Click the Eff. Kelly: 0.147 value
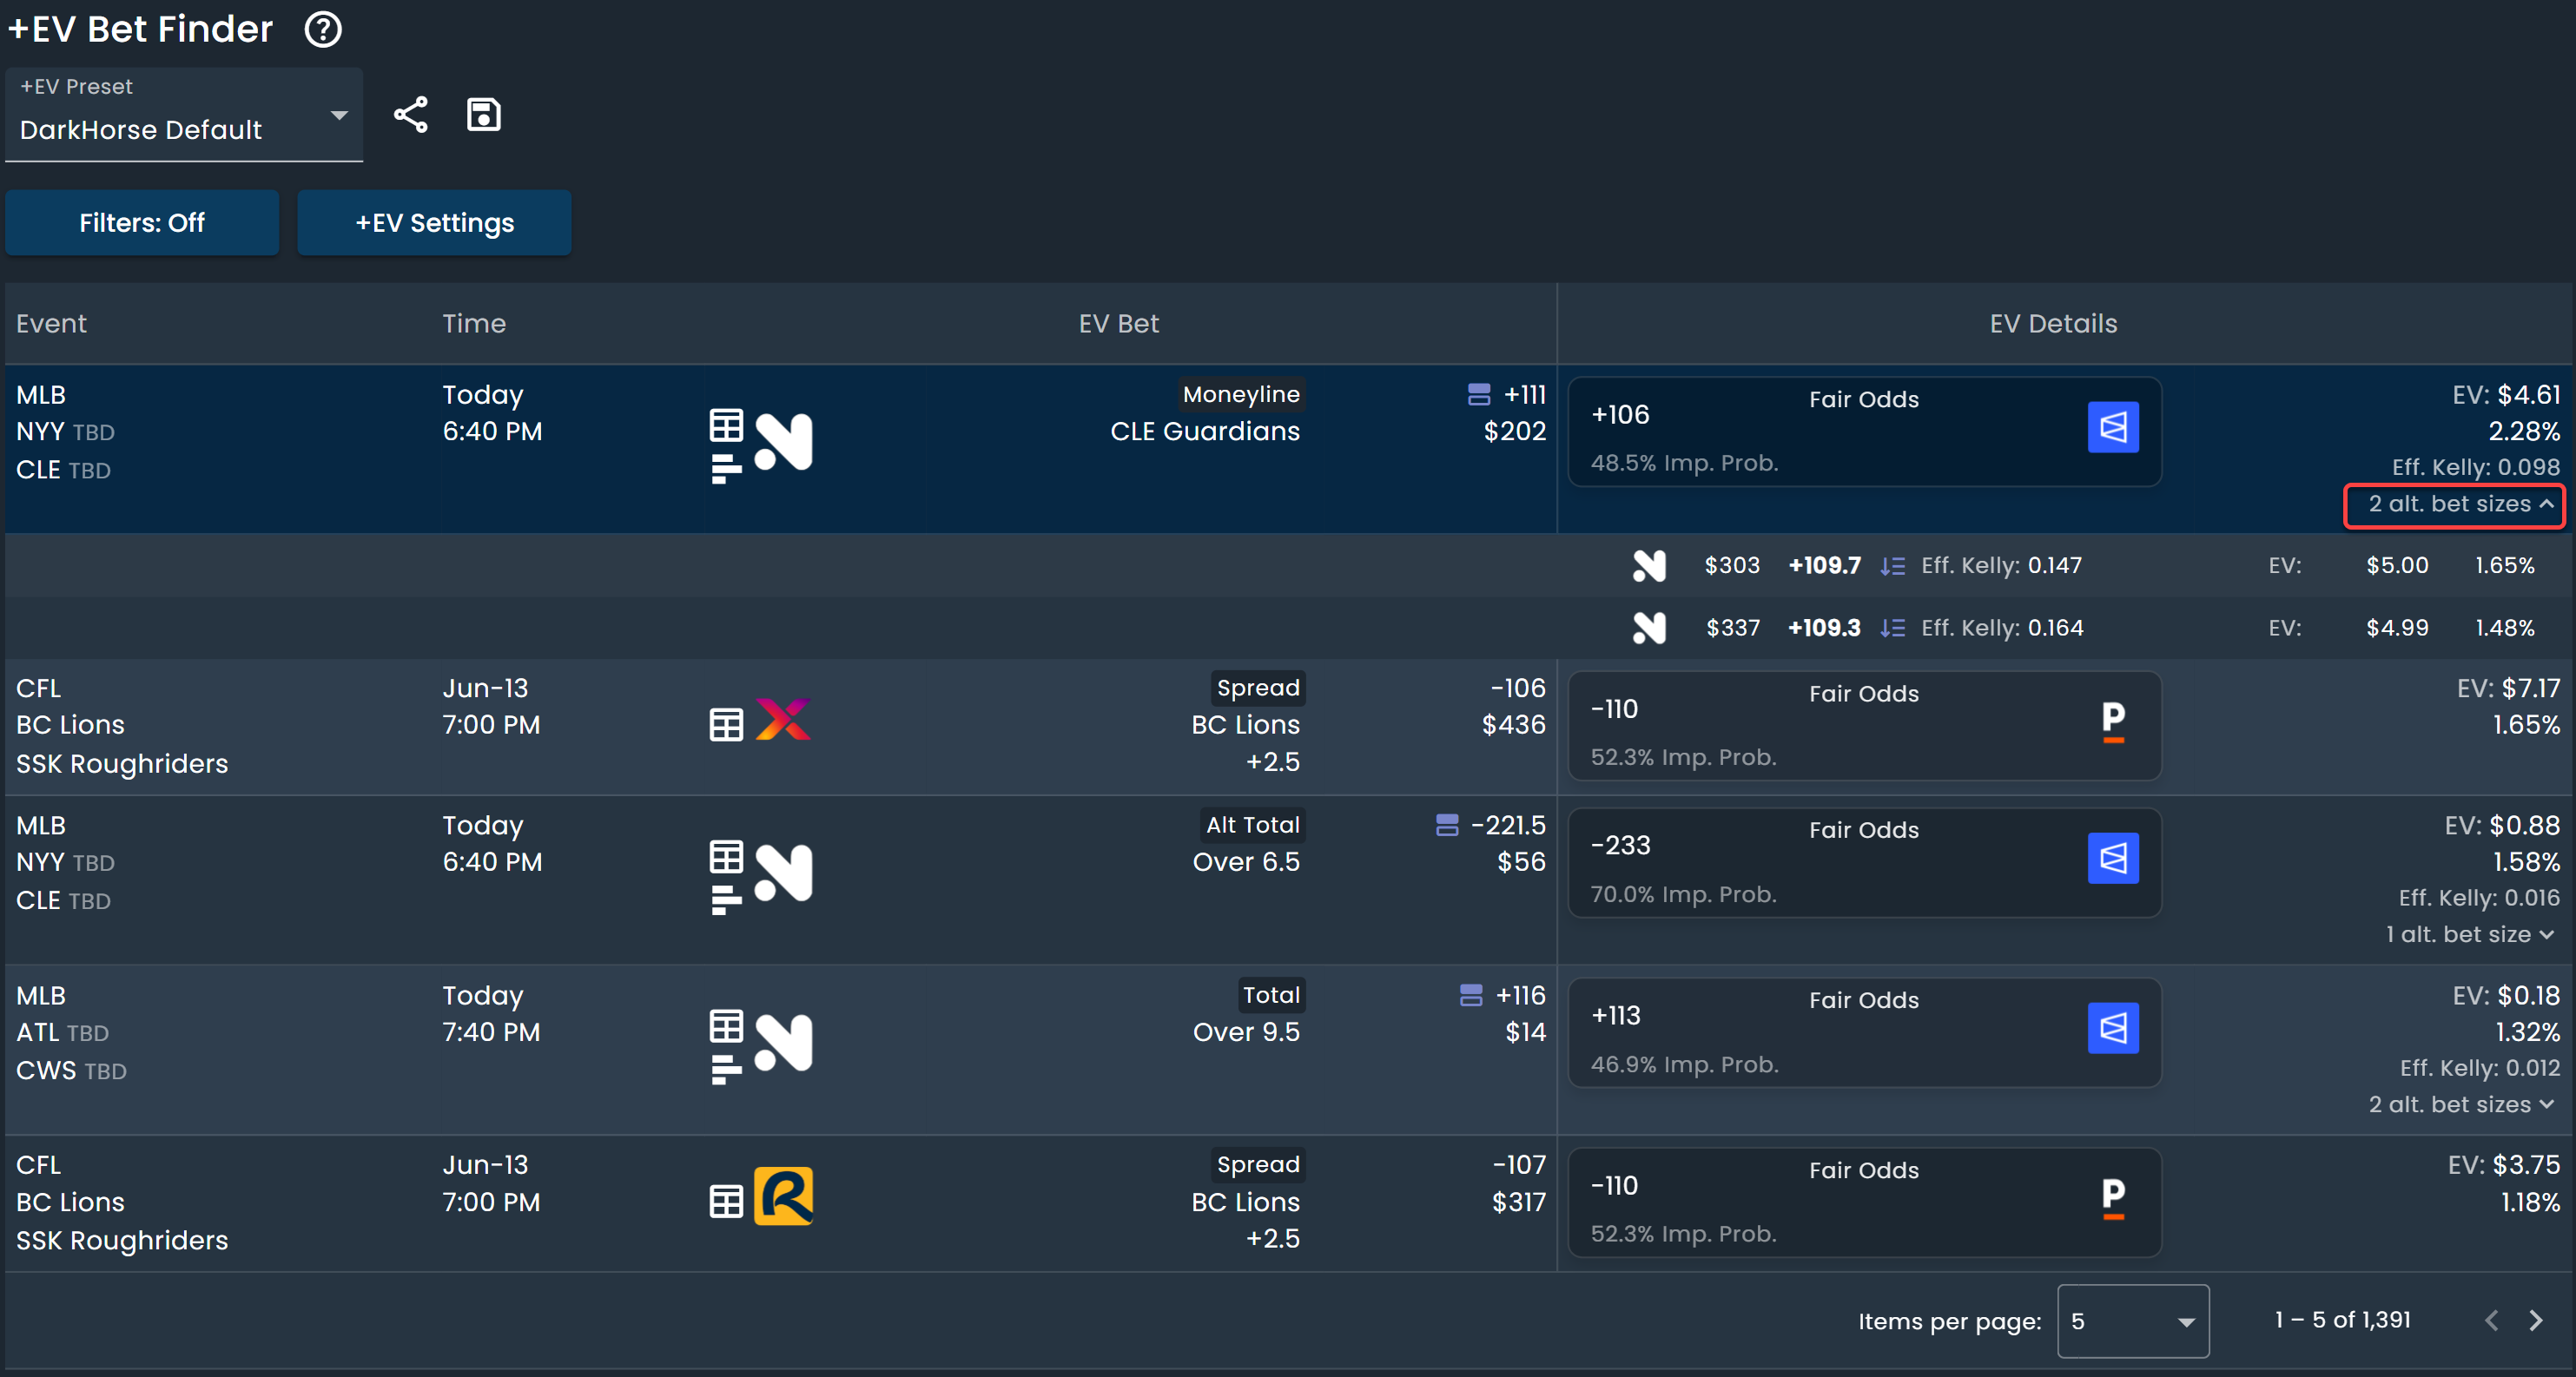Screen dimensions: 2576x1377 coord(2001,566)
